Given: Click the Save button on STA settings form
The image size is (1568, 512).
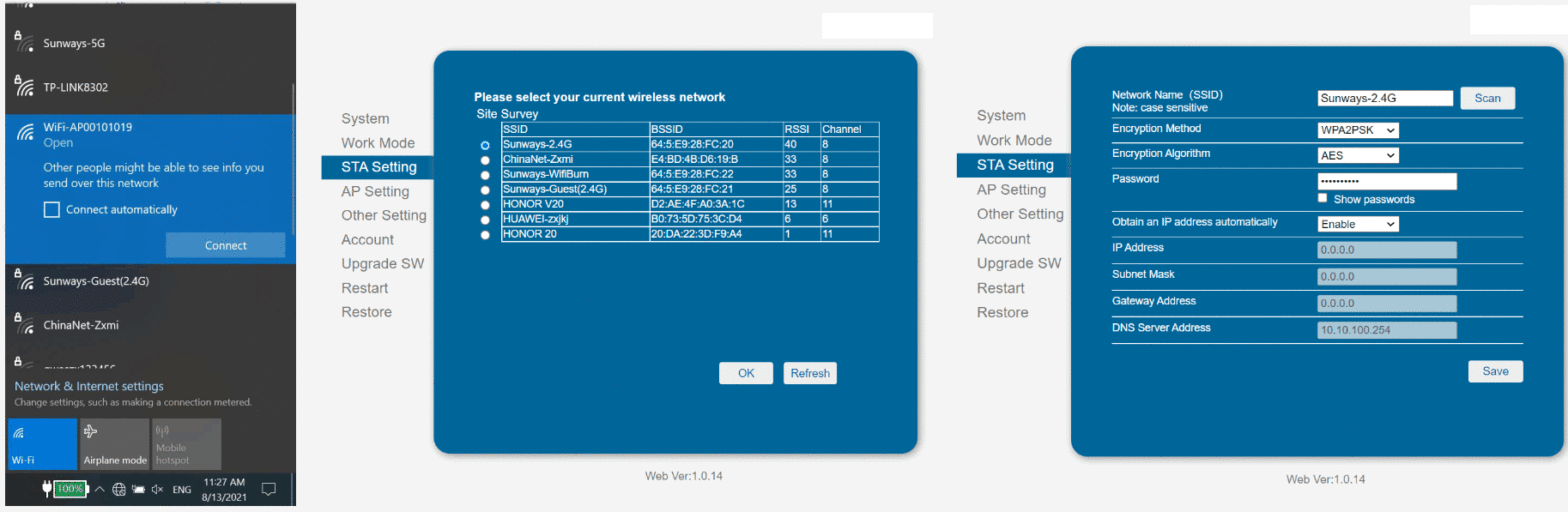Looking at the screenshot, I should click(1496, 371).
